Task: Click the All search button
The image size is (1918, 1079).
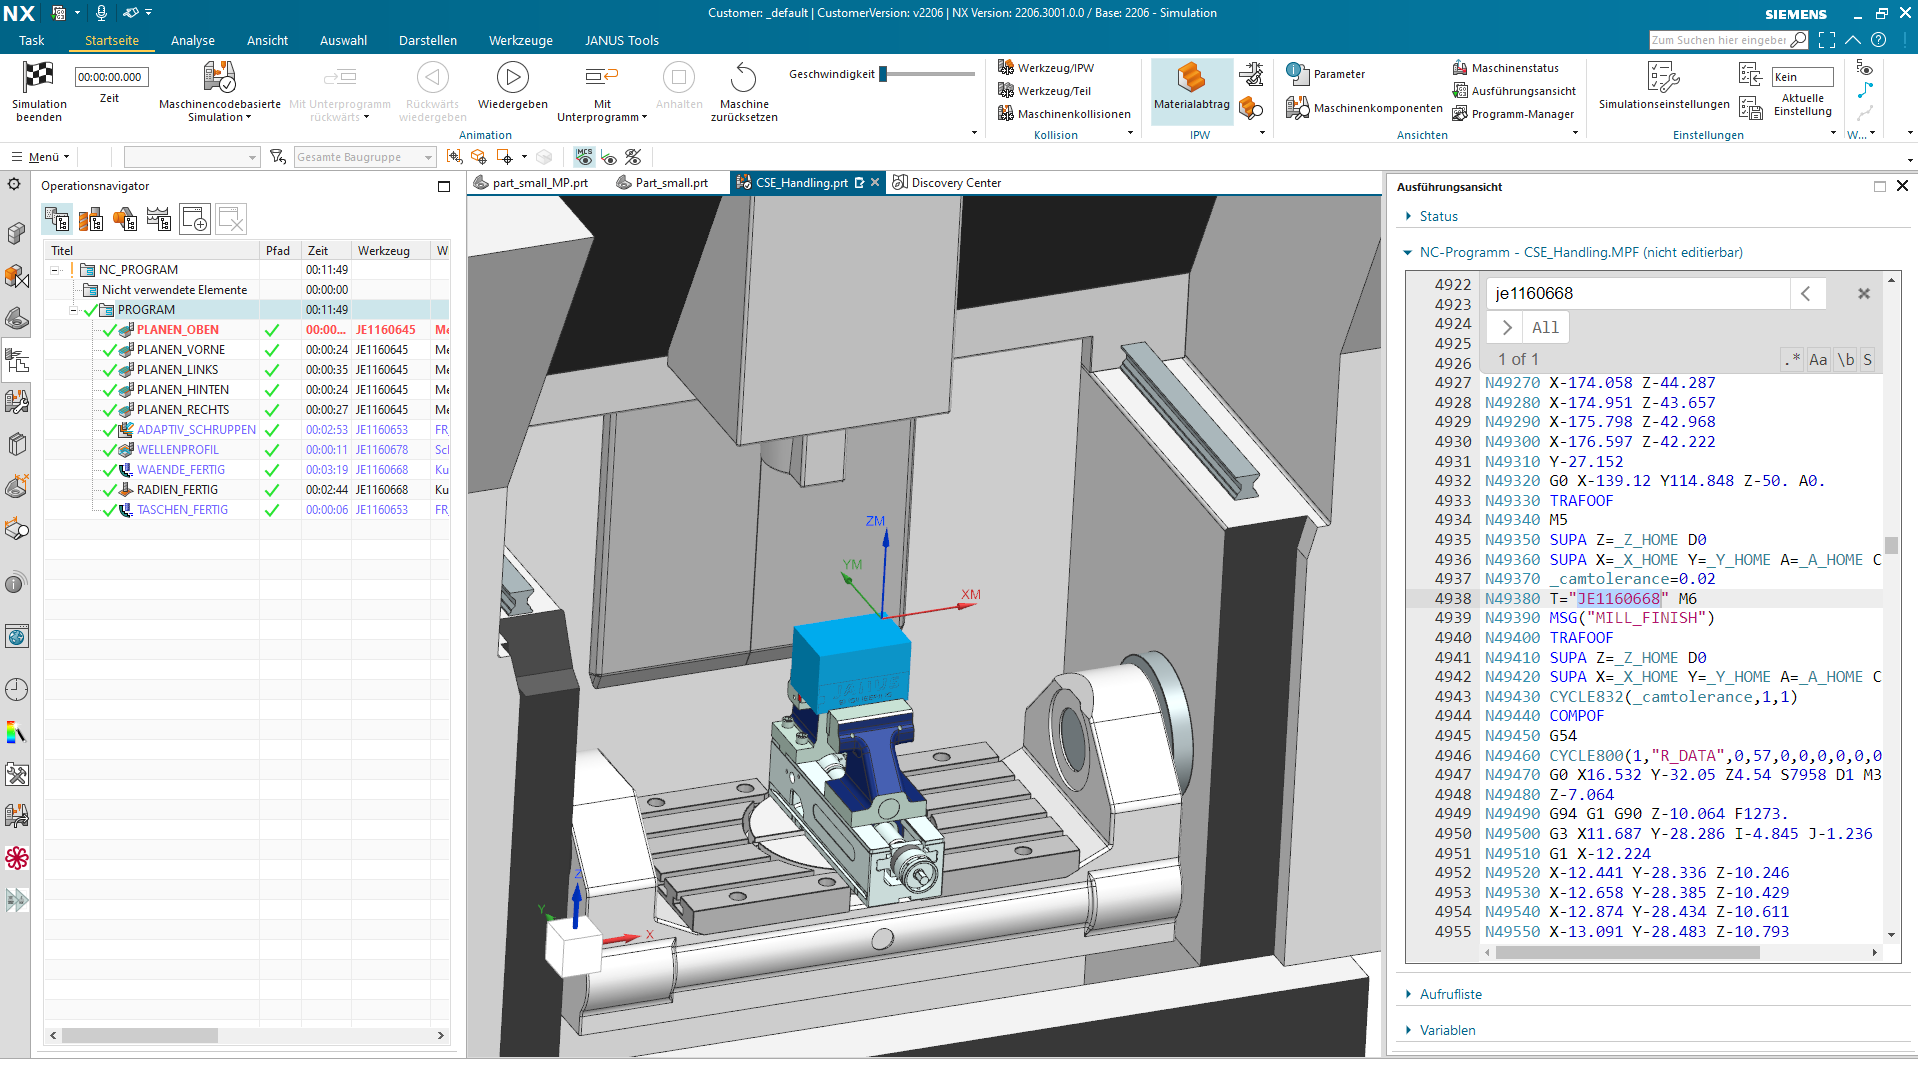Action: coord(1545,328)
